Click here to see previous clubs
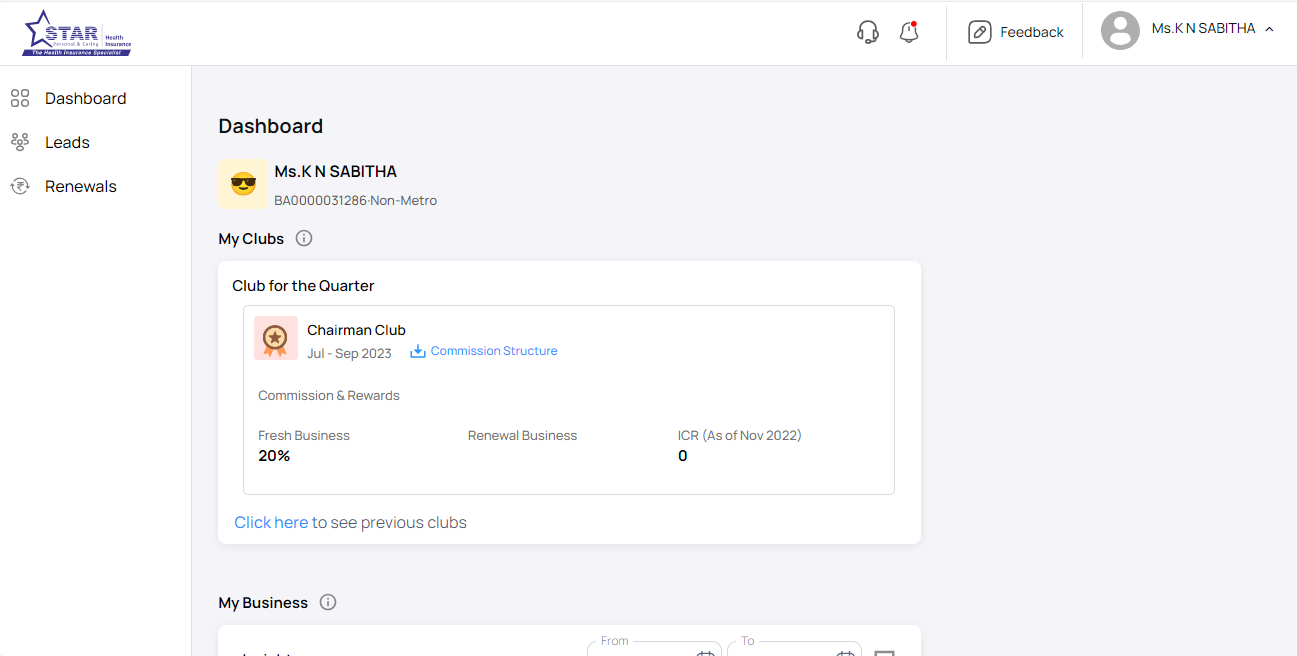The image size is (1297, 656). [271, 522]
